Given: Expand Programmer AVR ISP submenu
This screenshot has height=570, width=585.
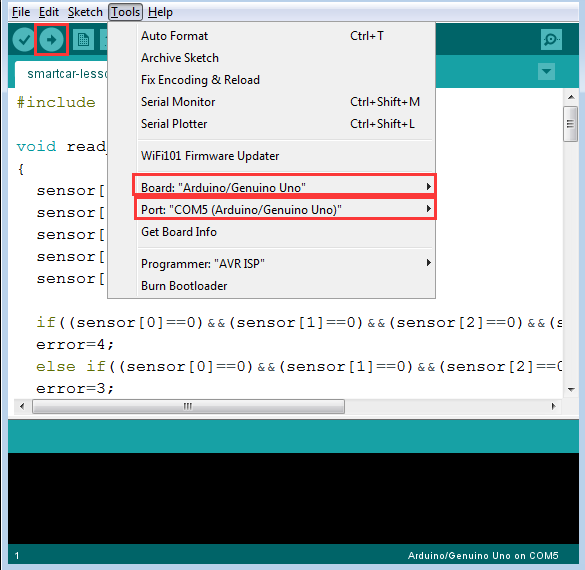Looking at the screenshot, I should coord(271,264).
